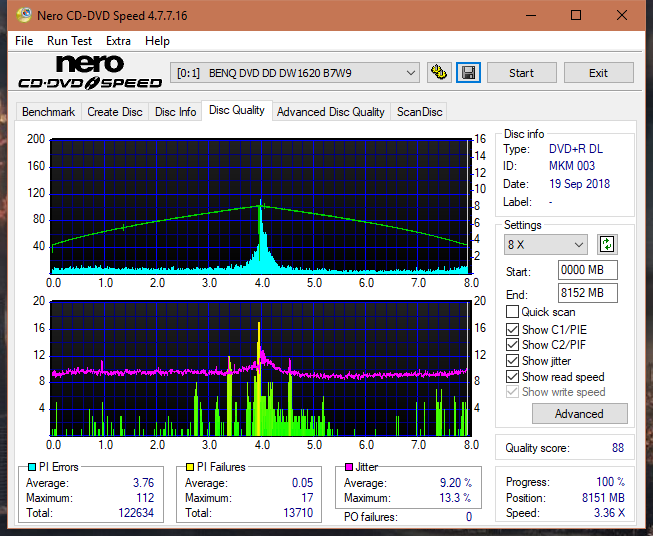653x536 pixels.
Task: Switch to the ScanDisc tab
Action: [419, 112]
